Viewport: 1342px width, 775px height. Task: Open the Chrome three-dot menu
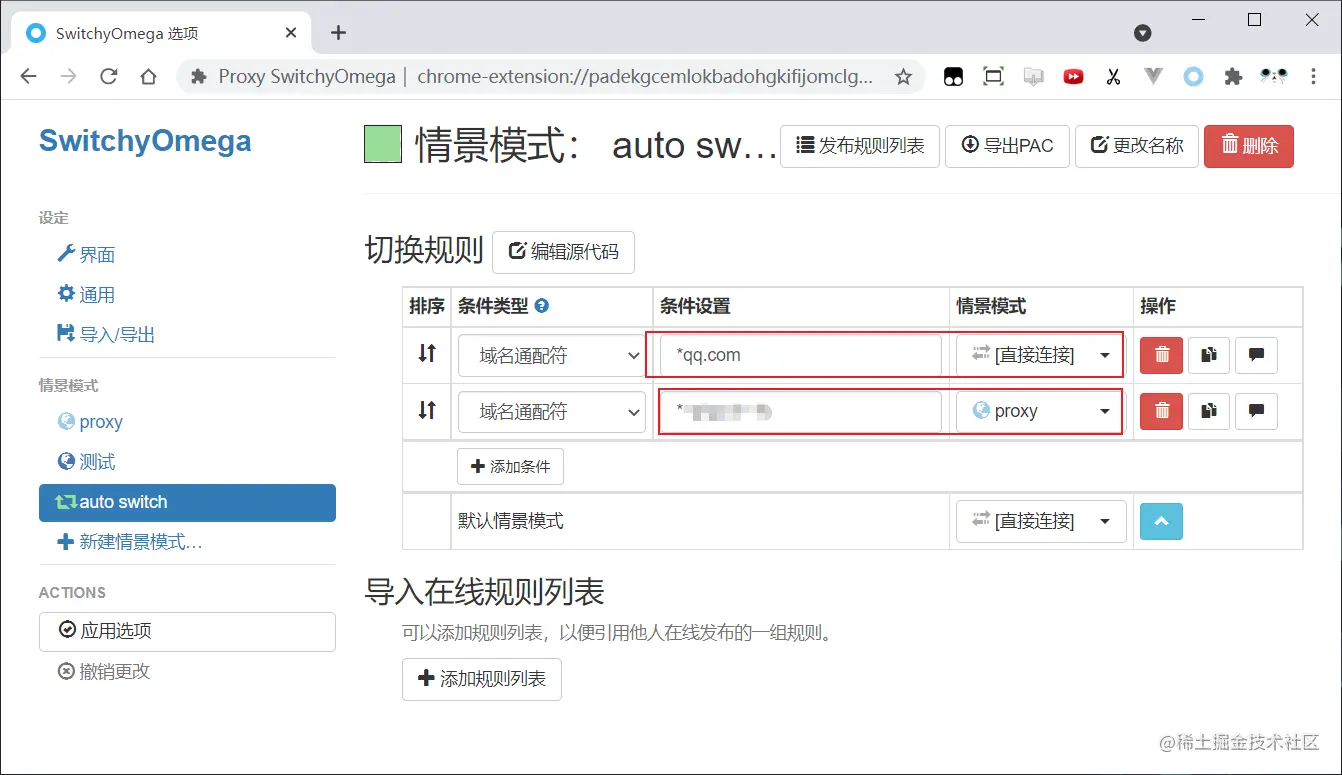coord(1313,77)
